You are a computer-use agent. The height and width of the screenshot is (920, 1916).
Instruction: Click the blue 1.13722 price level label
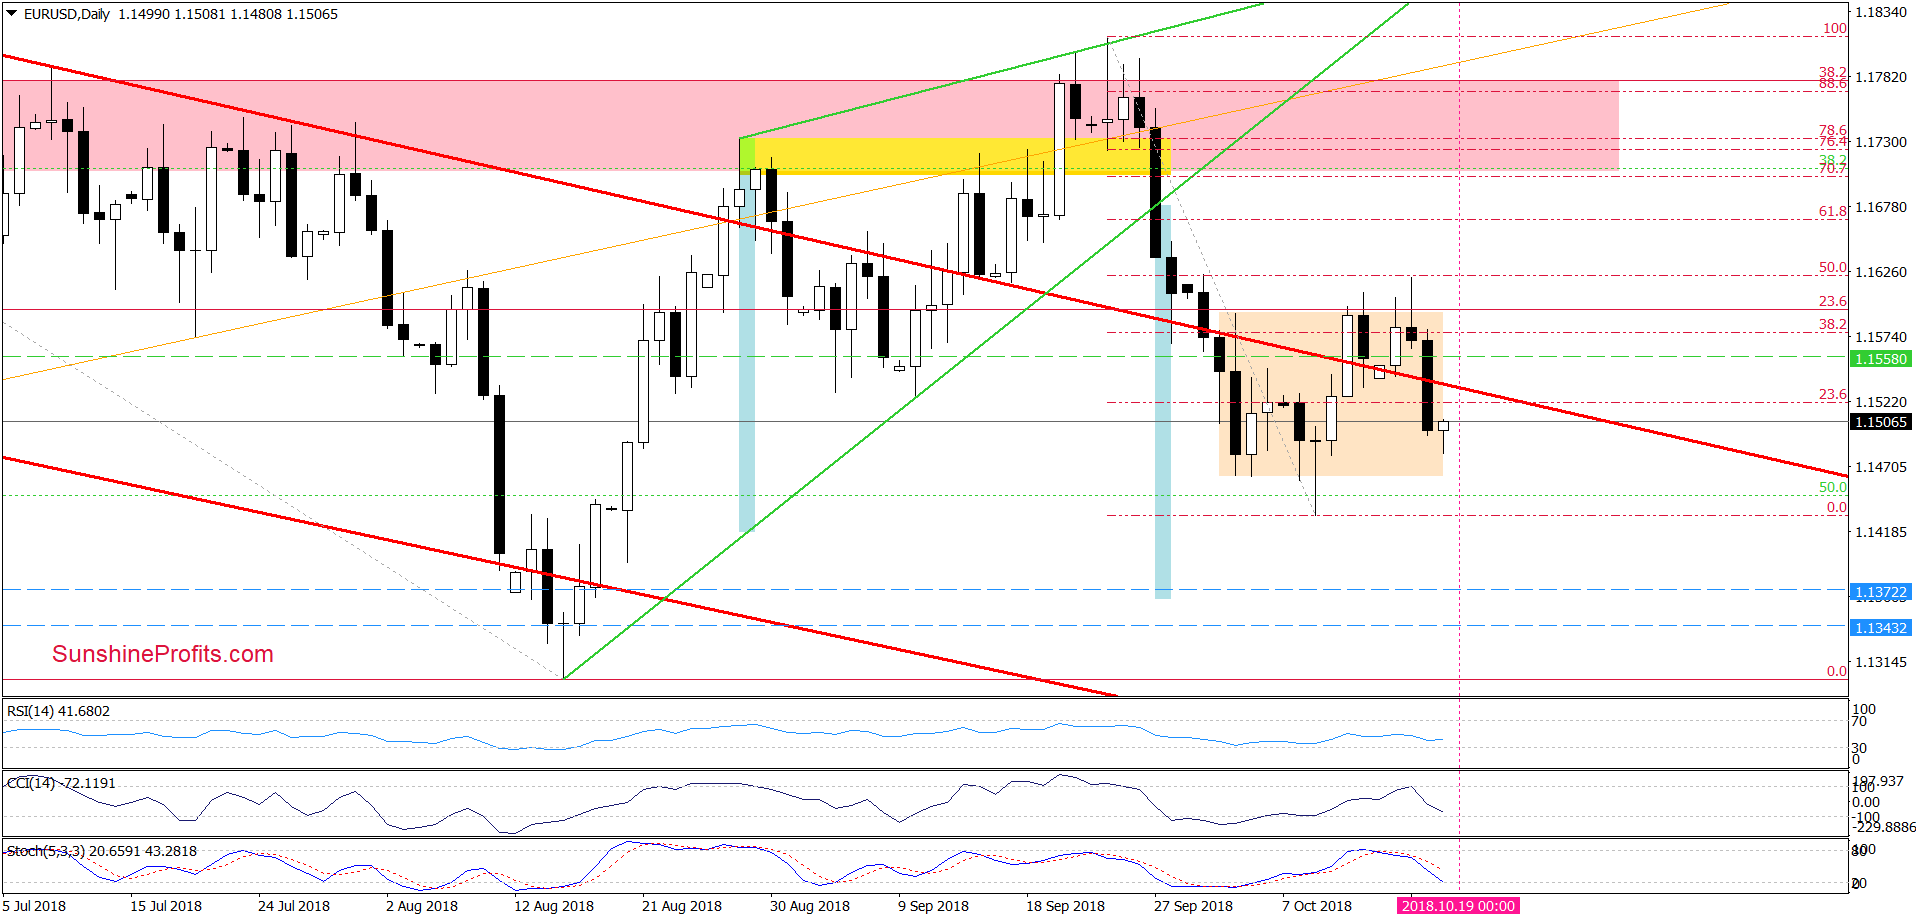click(1880, 592)
